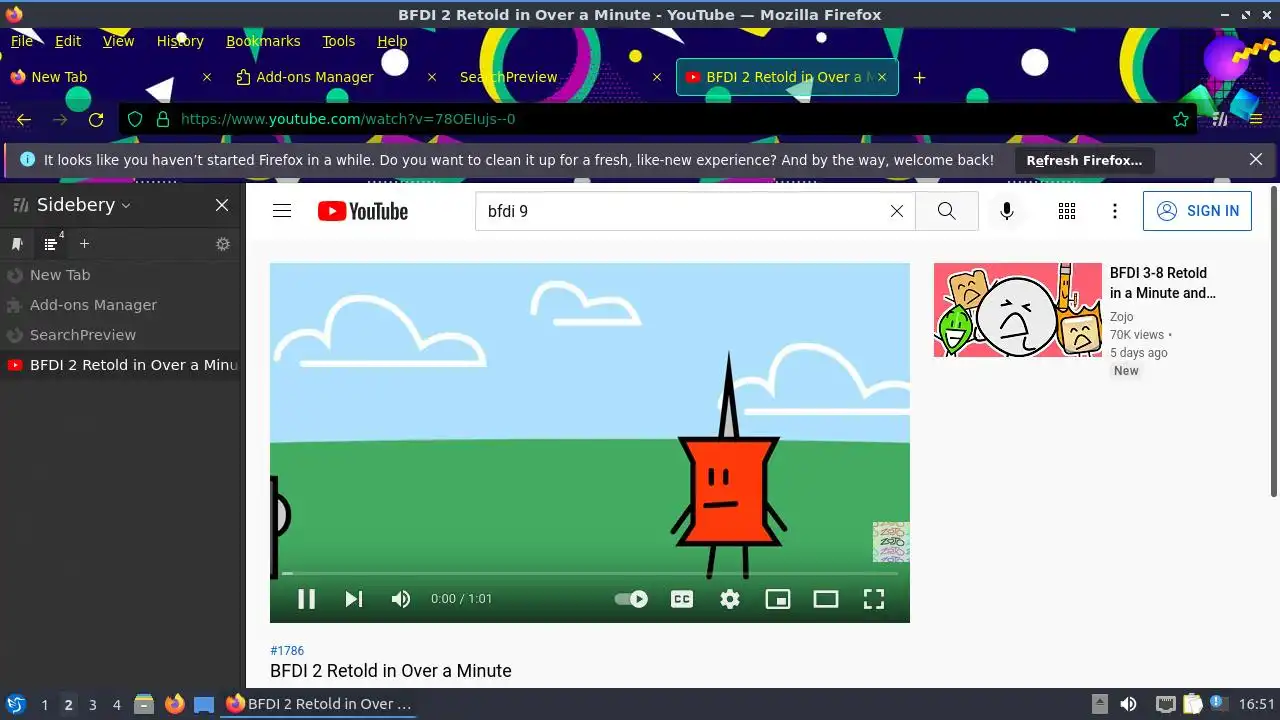1280x720 pixels.
Task: Close the Add-ons Manager tab
Action: click(432, 77)
